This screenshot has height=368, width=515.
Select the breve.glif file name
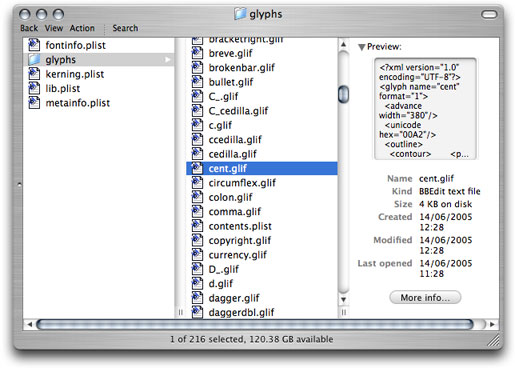coord(231,53)
